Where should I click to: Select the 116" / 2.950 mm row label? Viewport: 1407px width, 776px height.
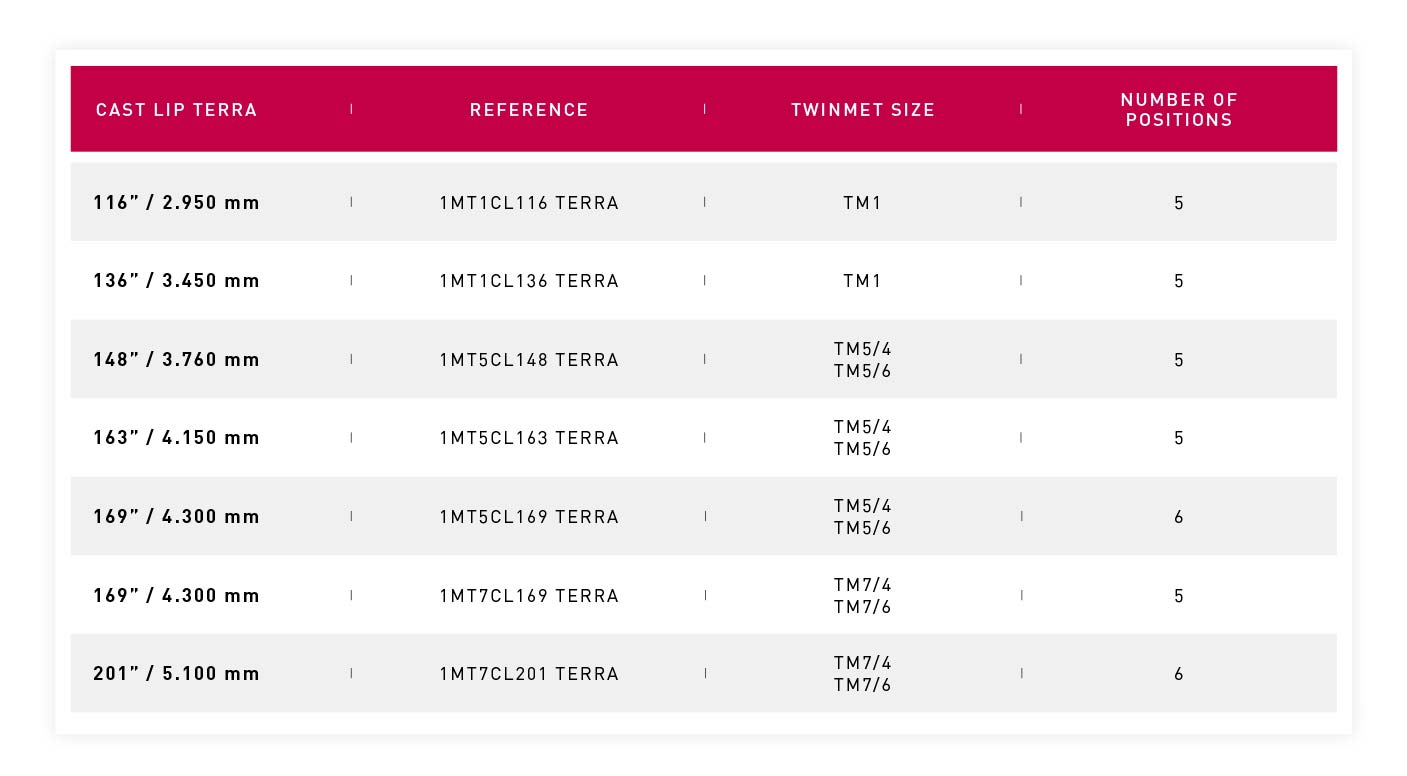click(177, 202)
